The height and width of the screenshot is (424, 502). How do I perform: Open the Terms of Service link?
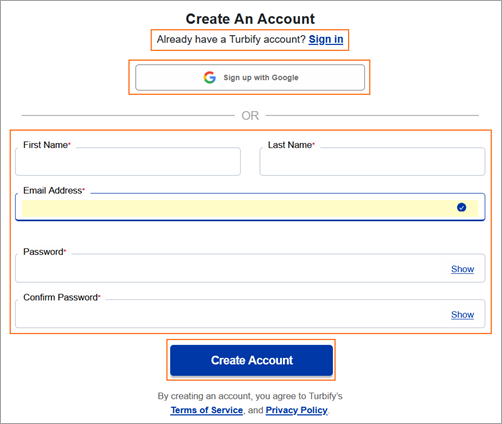[207, 410]
